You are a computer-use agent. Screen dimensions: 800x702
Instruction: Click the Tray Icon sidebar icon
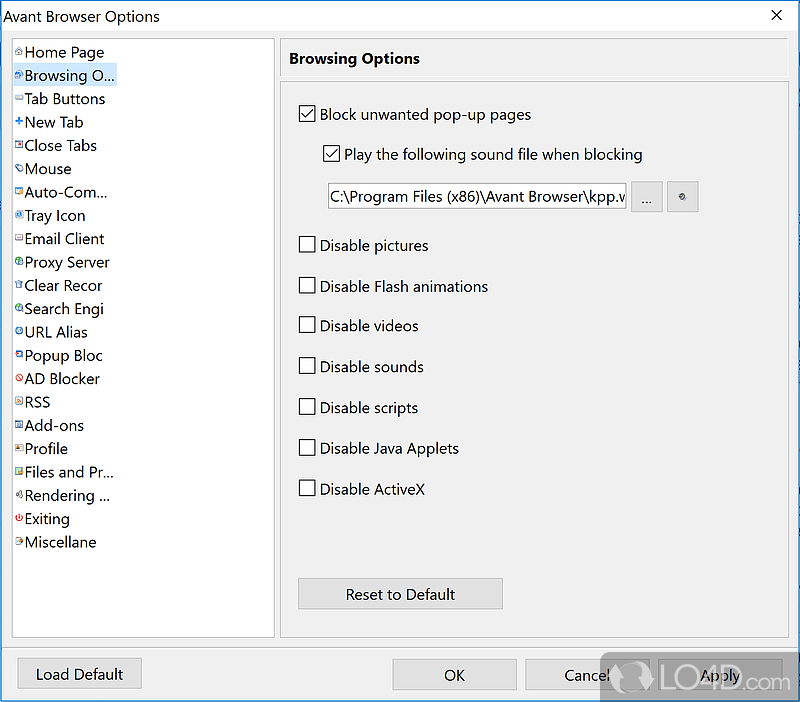[x=17, y=216]
